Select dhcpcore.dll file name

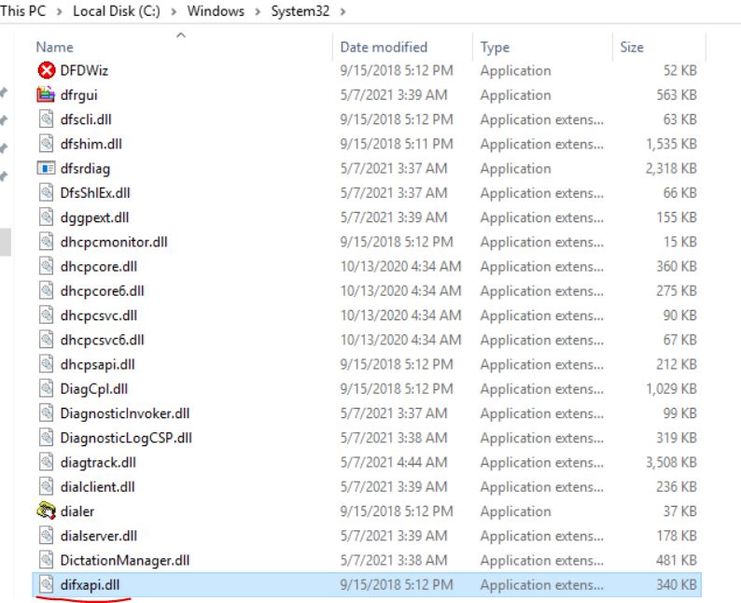(x=99, y=267)
